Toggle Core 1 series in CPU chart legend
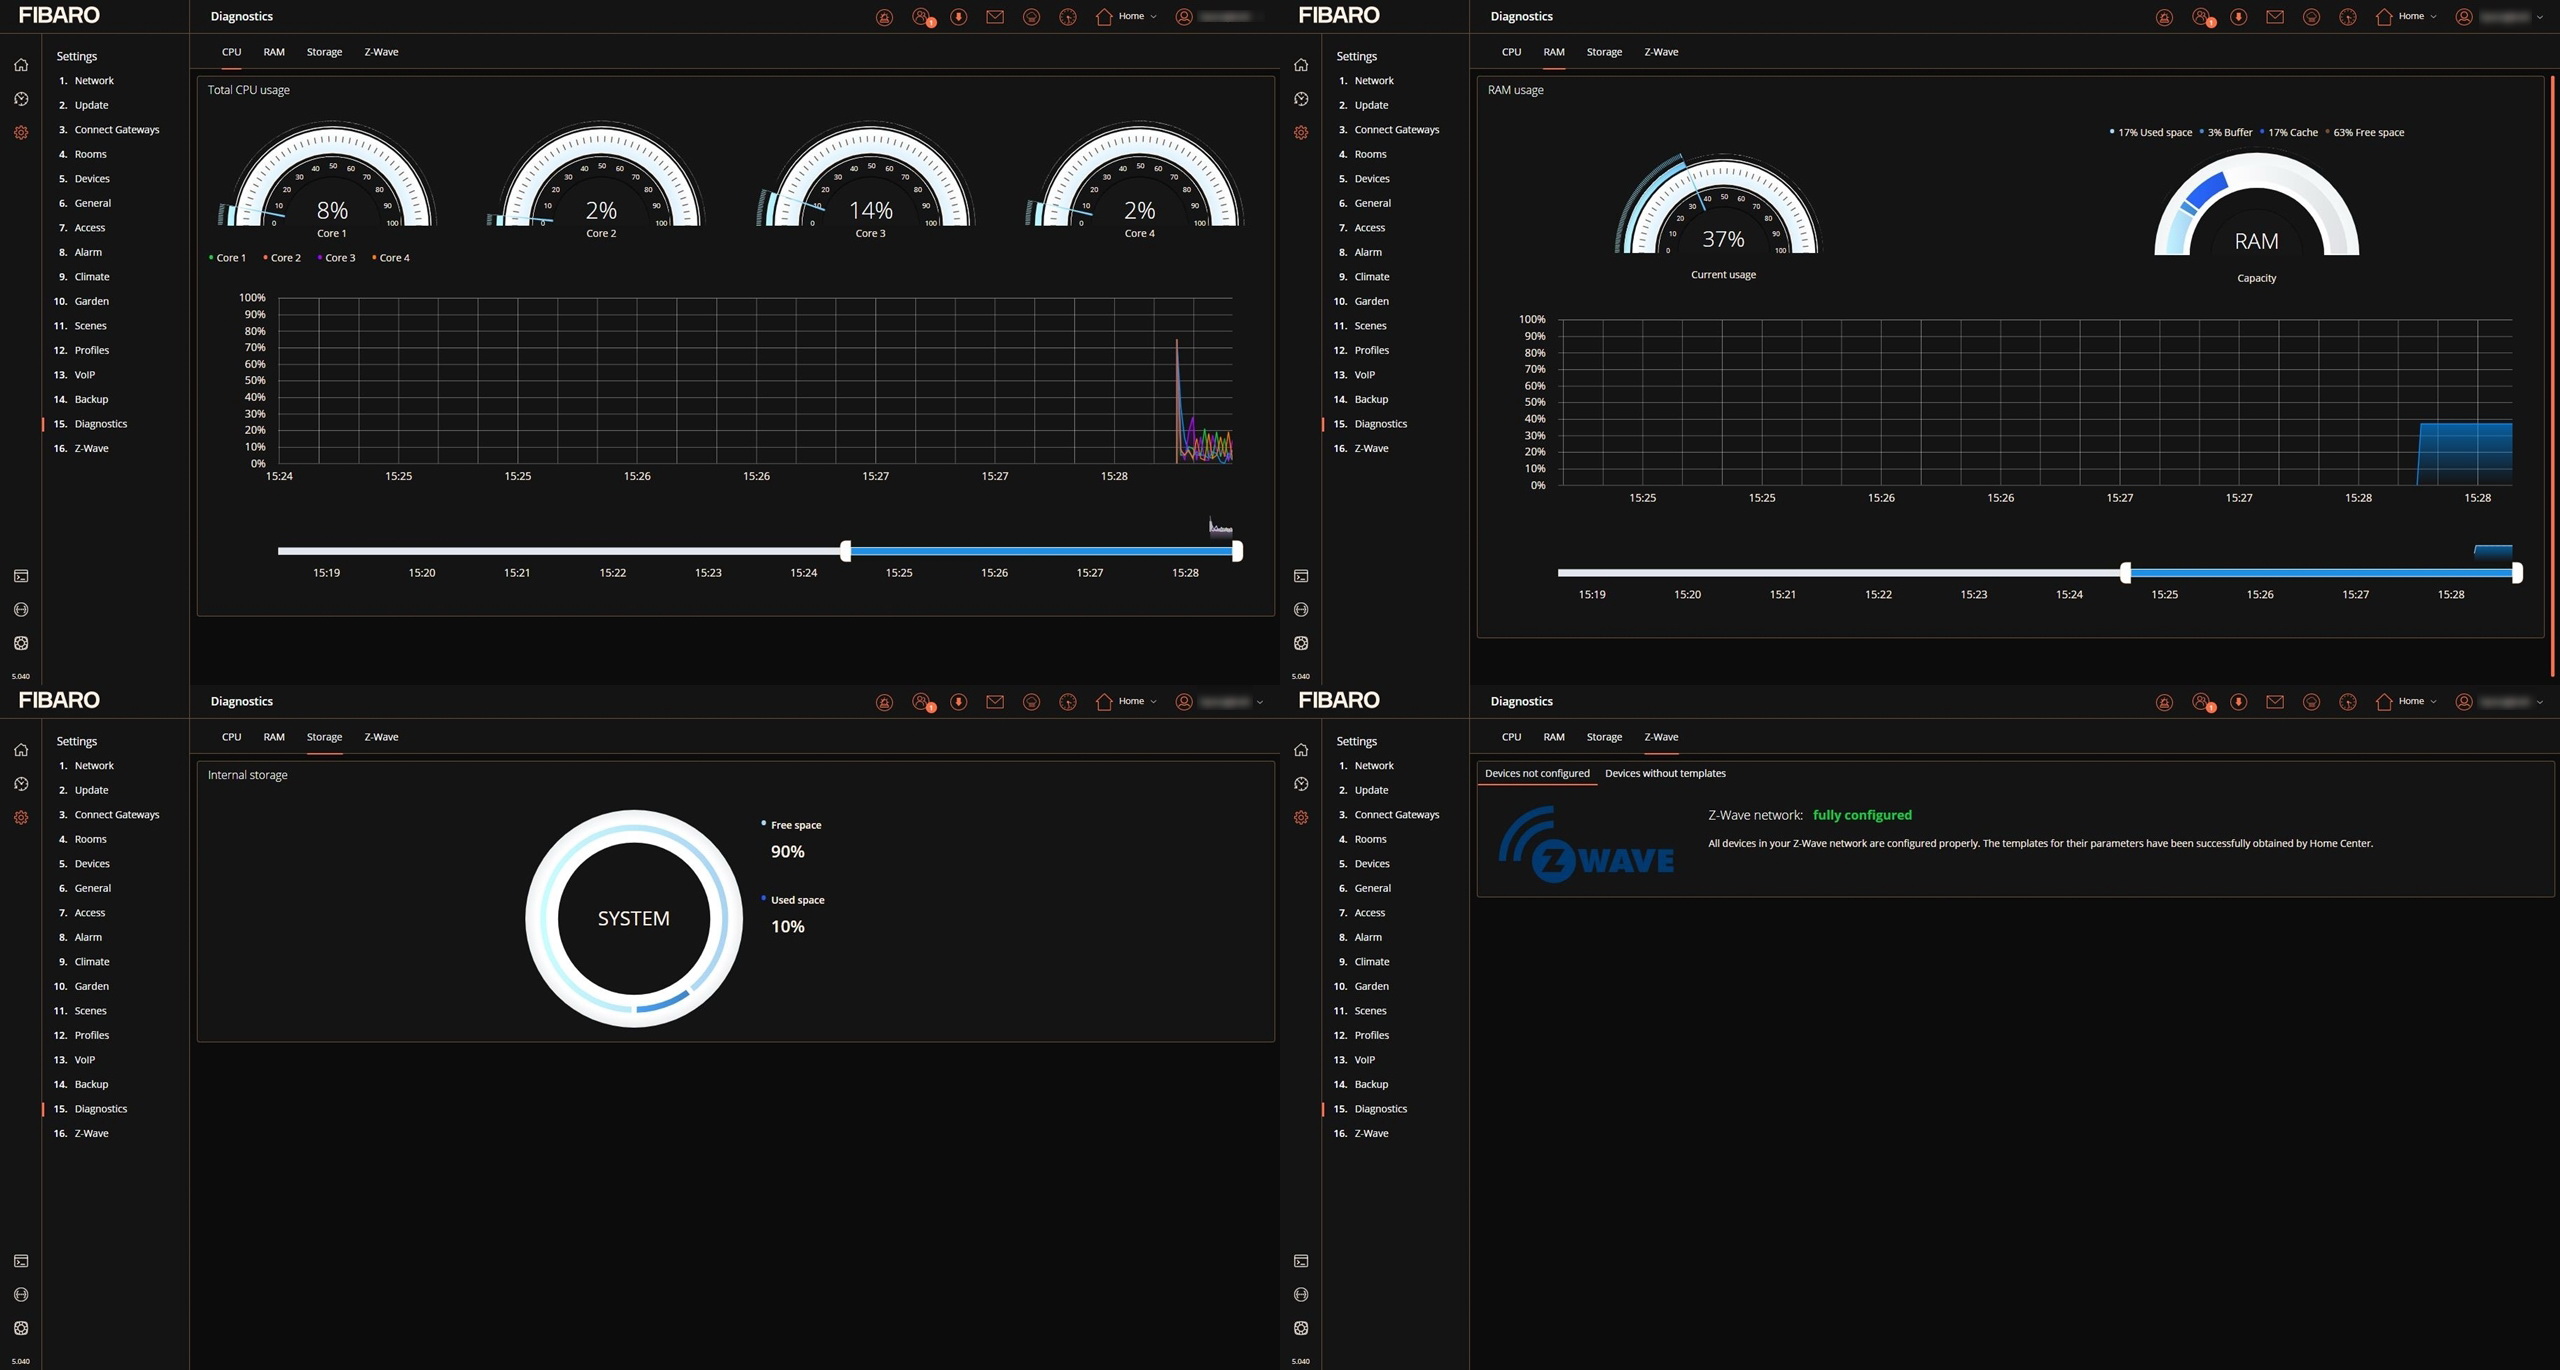This screenshot has height=1370, width=2560. [228, 258]
